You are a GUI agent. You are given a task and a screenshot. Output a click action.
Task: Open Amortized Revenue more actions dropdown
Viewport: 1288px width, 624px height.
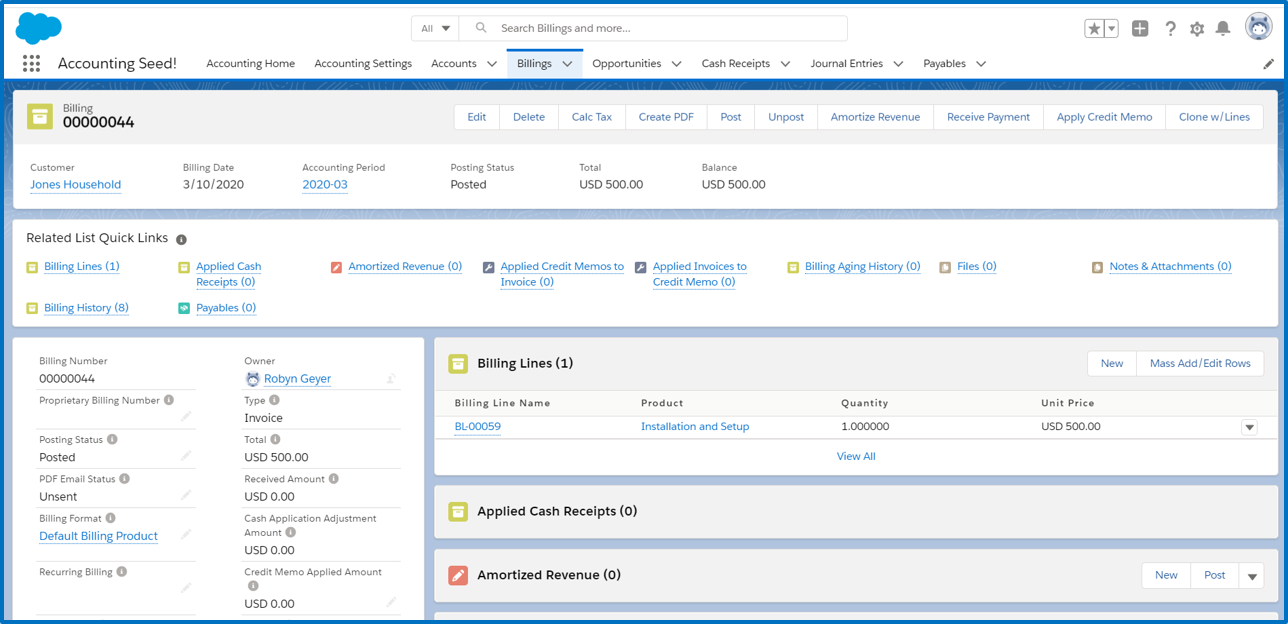click(1251, 575)
